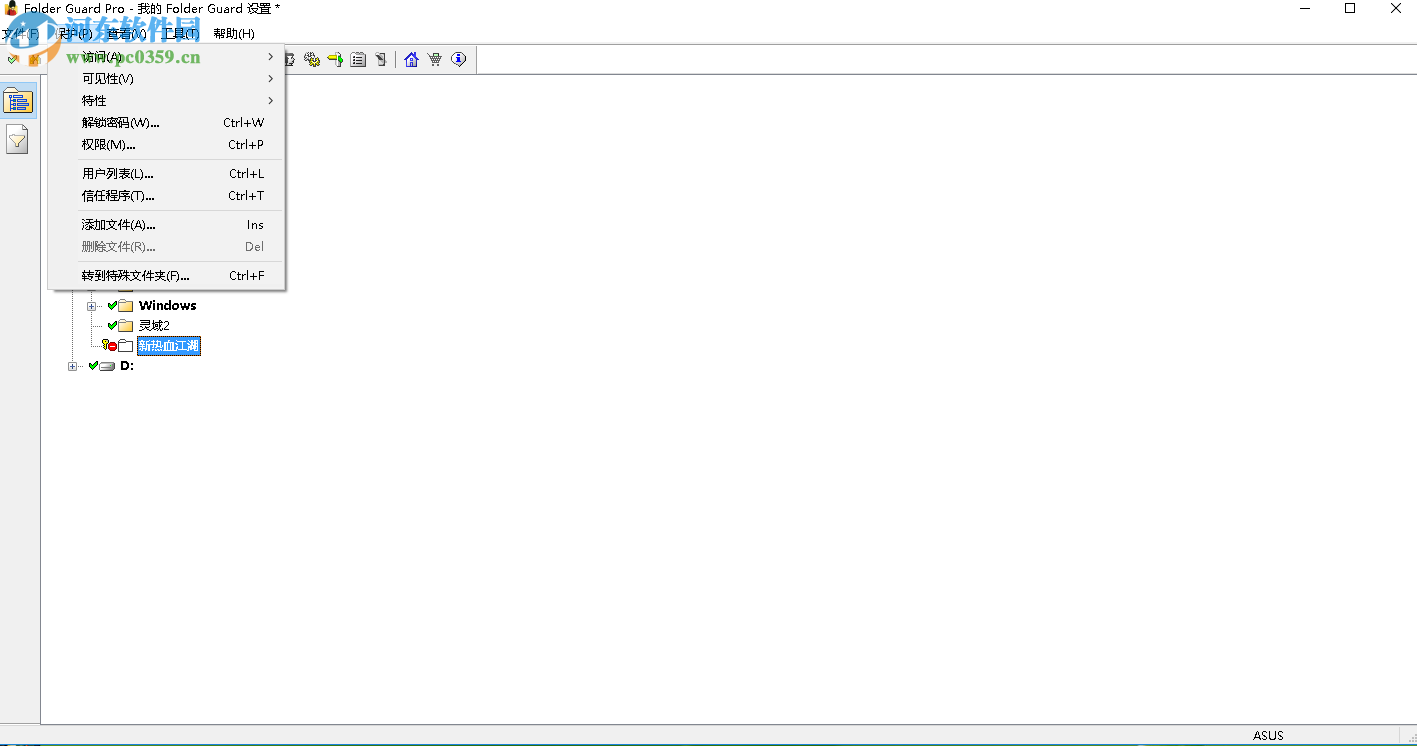Expand the 访问(A) submenu

coord(167,57)
